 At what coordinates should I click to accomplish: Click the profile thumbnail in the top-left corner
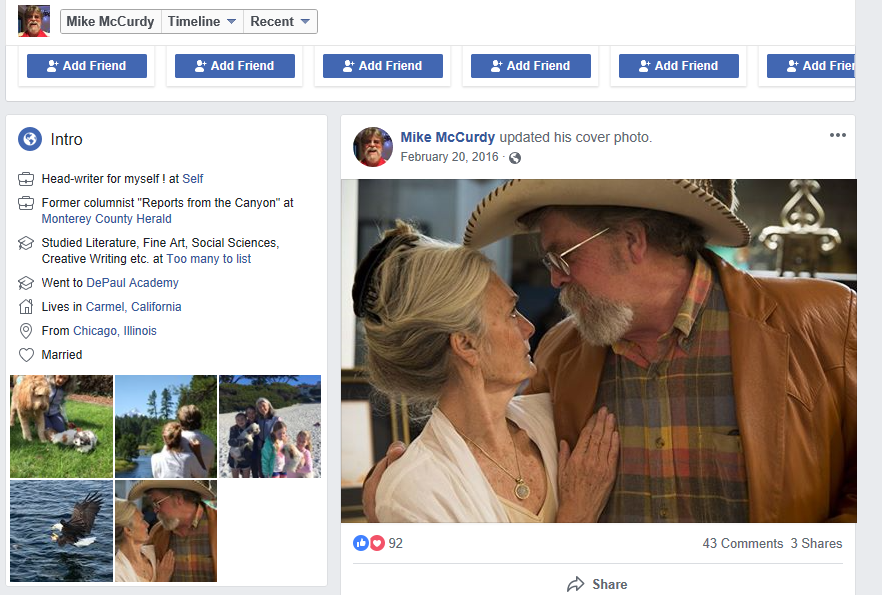coord(33,20)
